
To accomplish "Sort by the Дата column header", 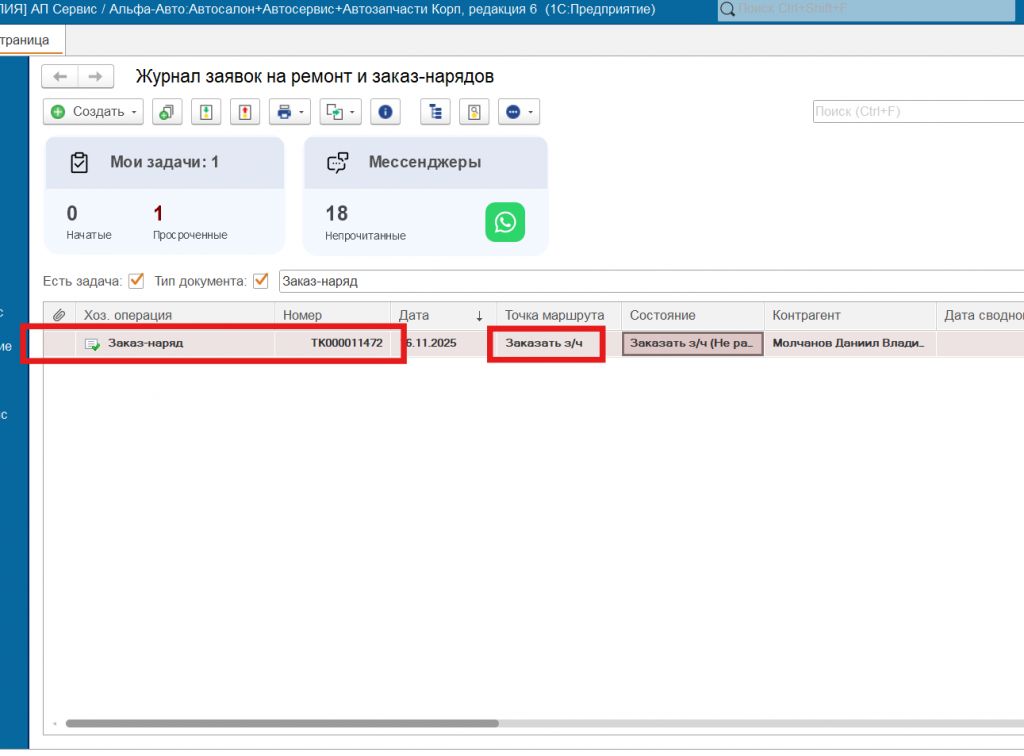I will (x=440, y=315).
